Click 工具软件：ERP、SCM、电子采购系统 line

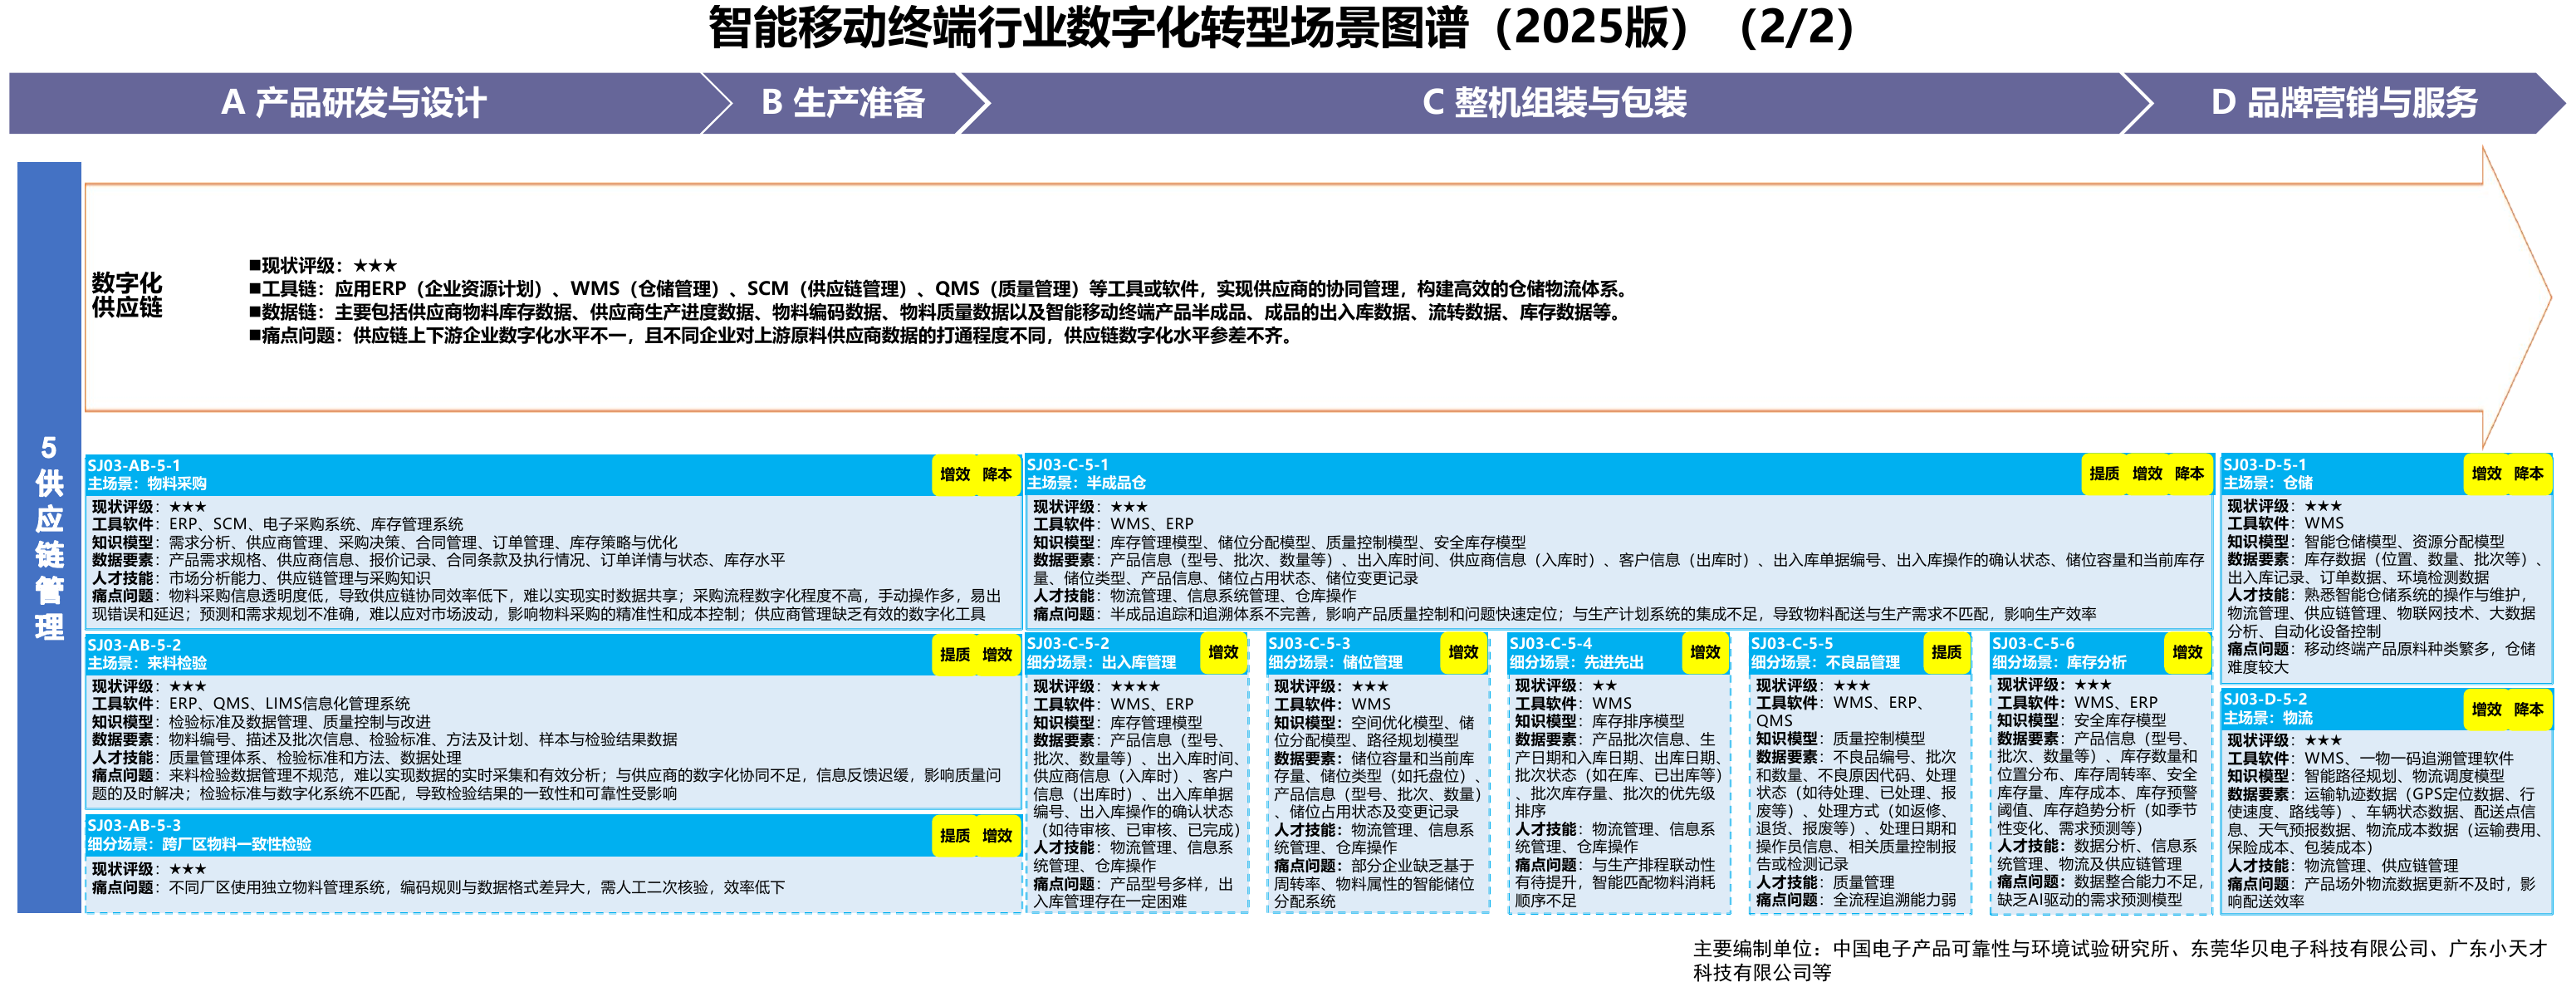278,524
